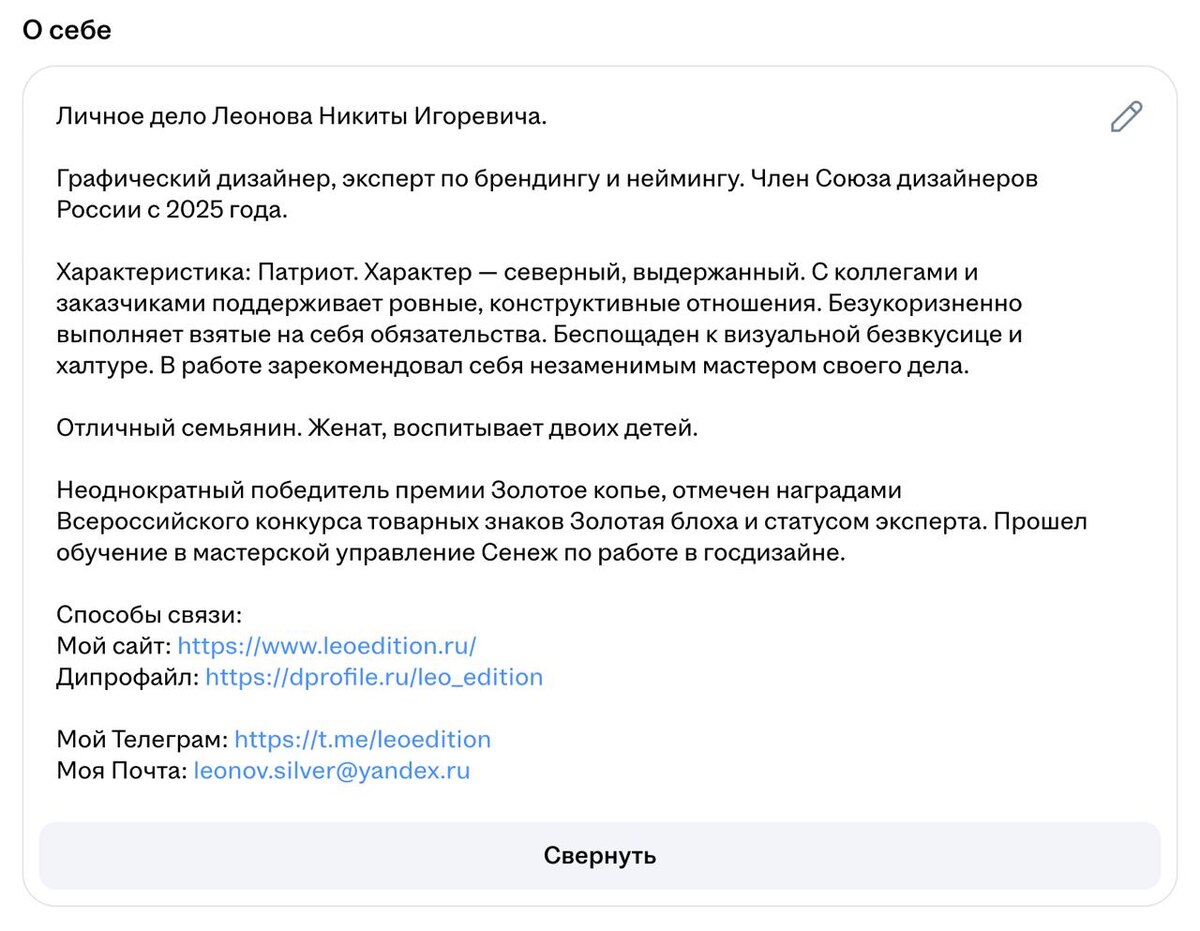Click the Мой Телеграм: label text
The image size is (1200, 931).
(x=142, y=740)
